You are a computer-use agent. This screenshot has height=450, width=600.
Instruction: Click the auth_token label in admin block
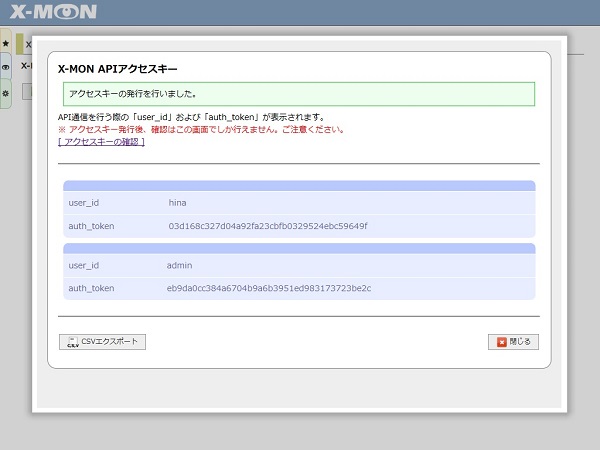click(91, 288)
